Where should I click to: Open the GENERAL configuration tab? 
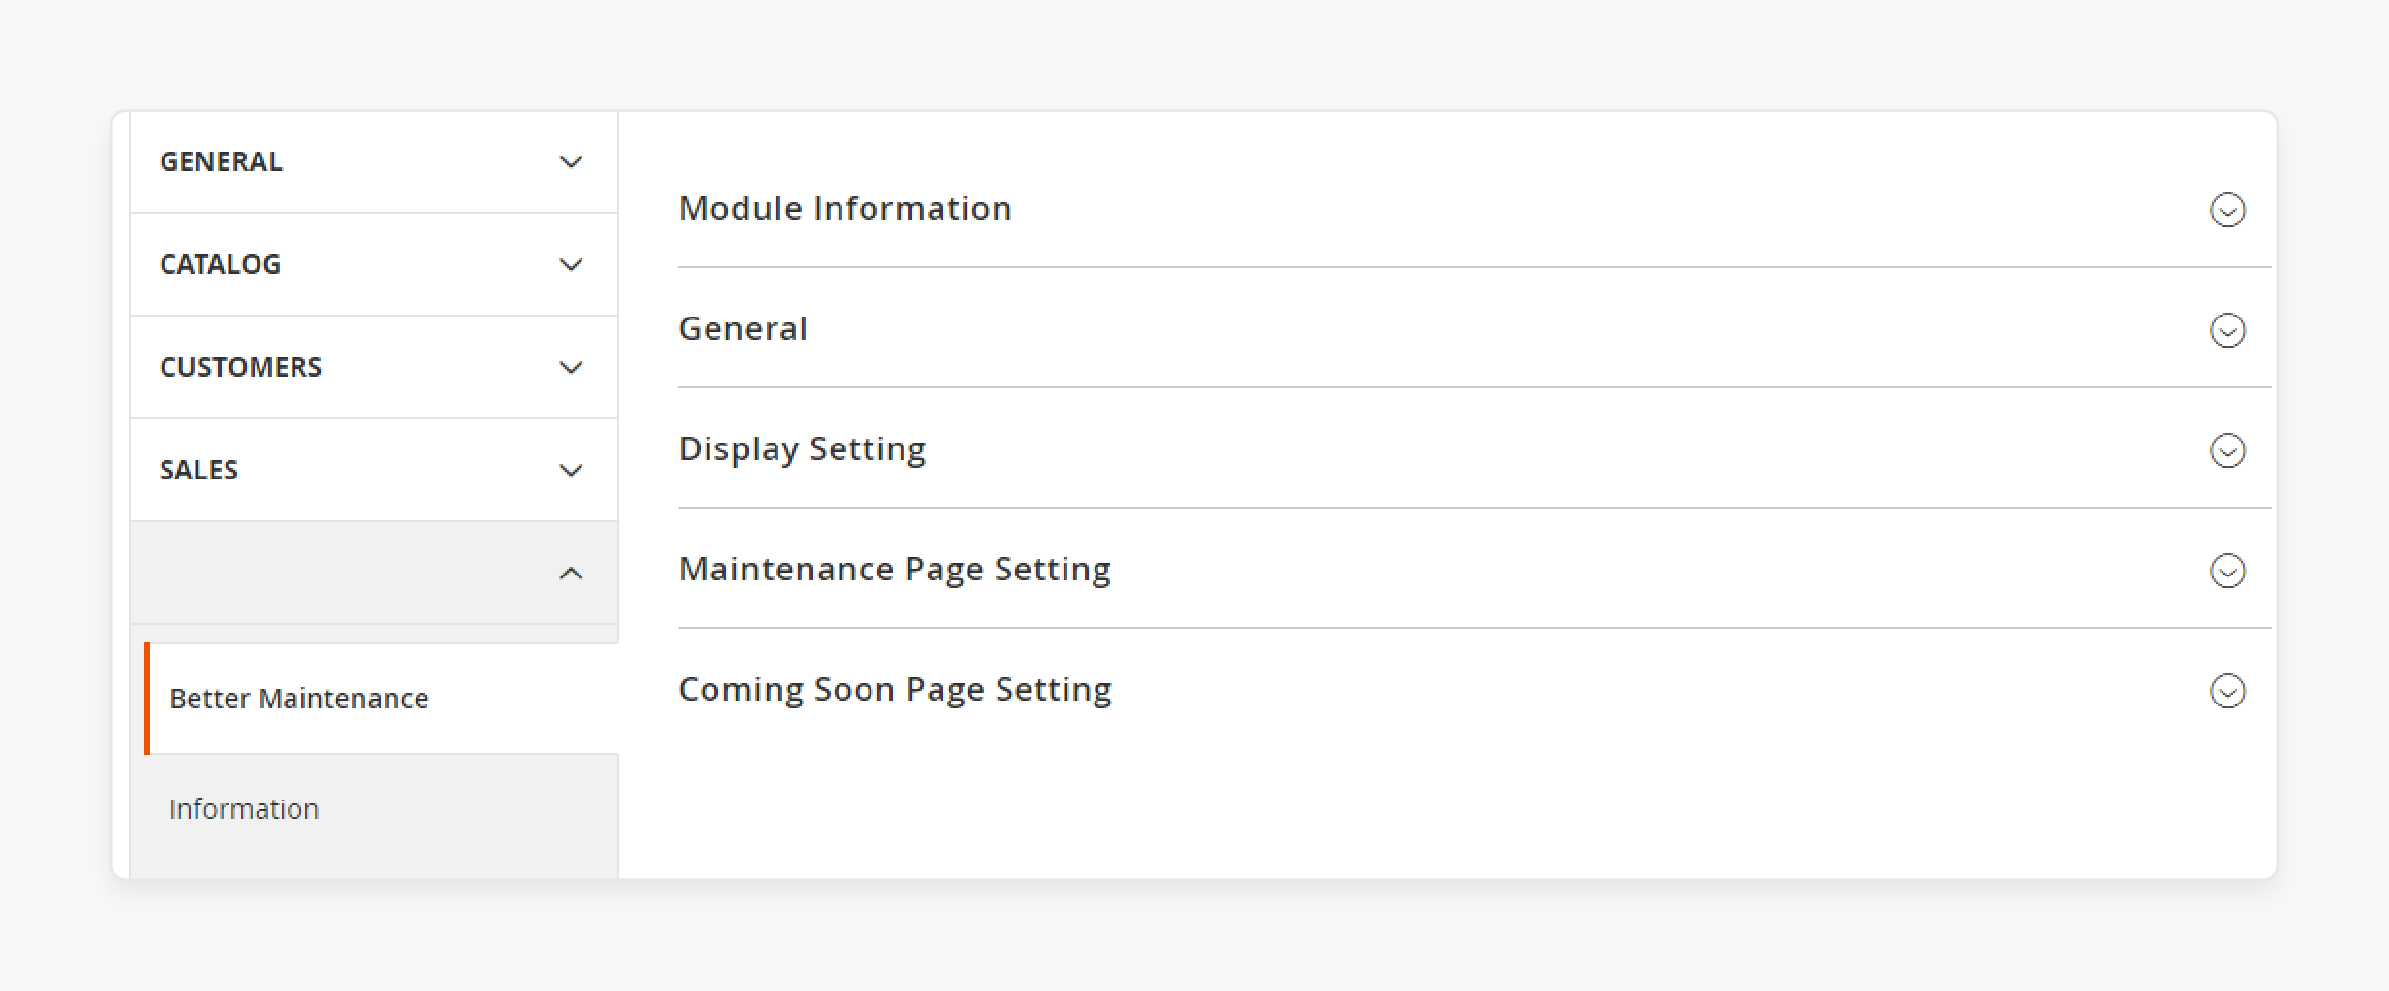click(374, 162)
